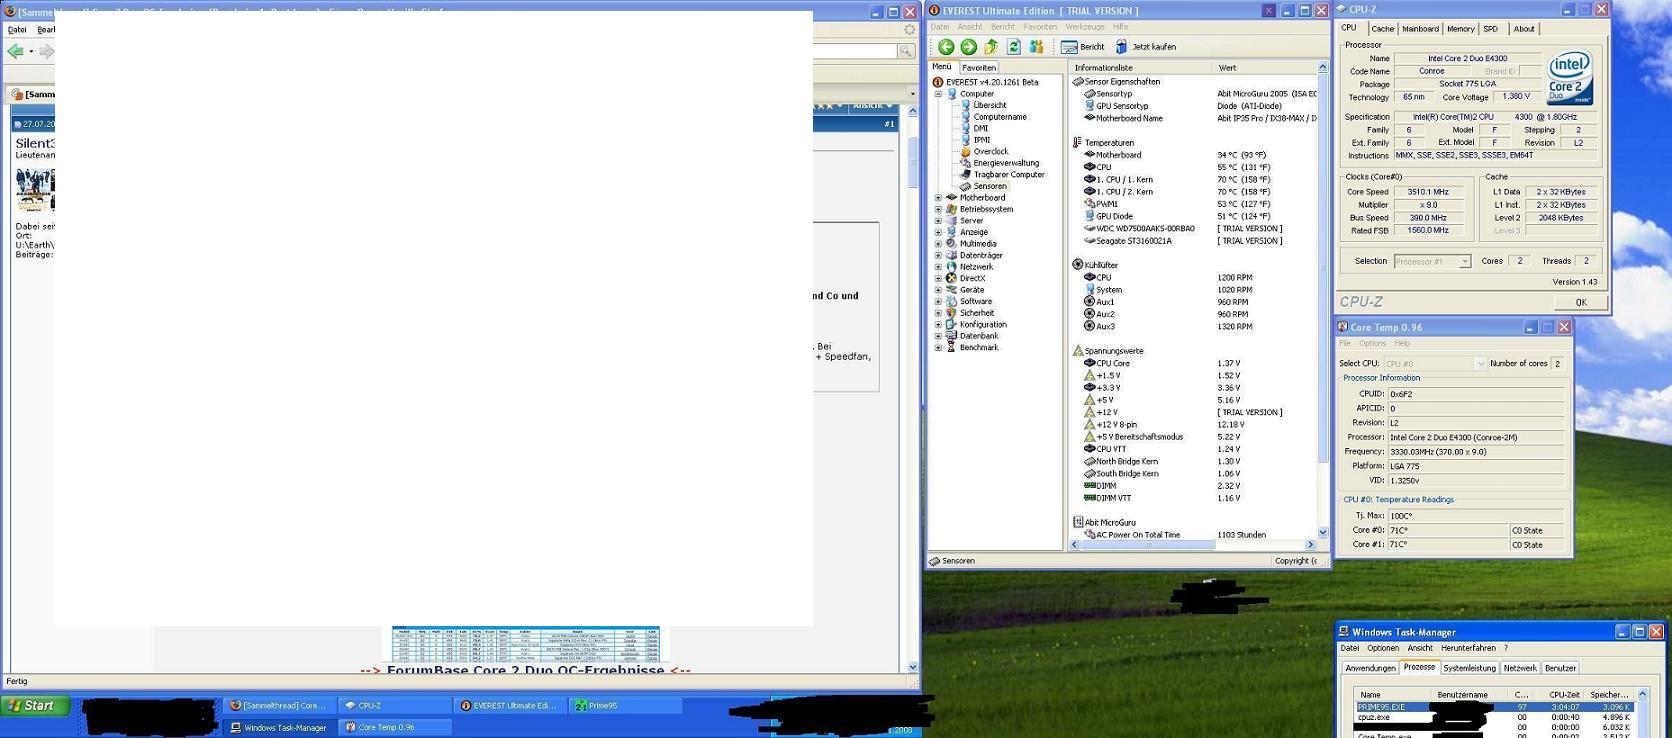
Task: Select the cpuz.exe process row in Task-Manager
Action: [x=1494, y=717]
